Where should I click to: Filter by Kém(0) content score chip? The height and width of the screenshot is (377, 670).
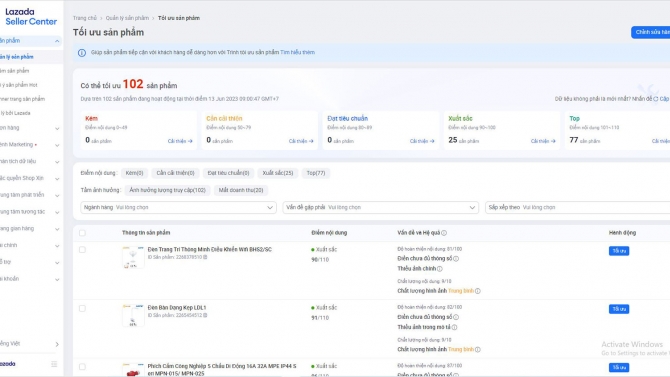click(x=134, y=173)
